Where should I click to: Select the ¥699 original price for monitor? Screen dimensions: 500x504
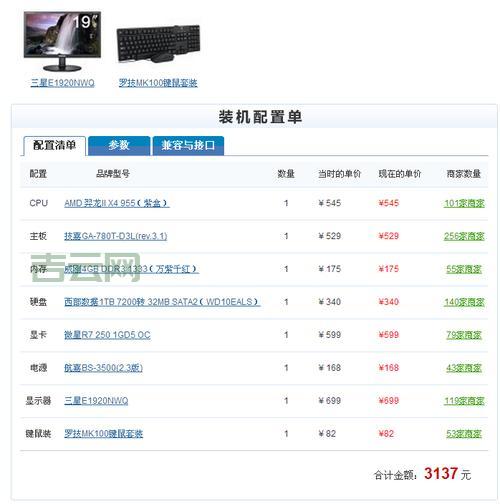coord(330,401)
